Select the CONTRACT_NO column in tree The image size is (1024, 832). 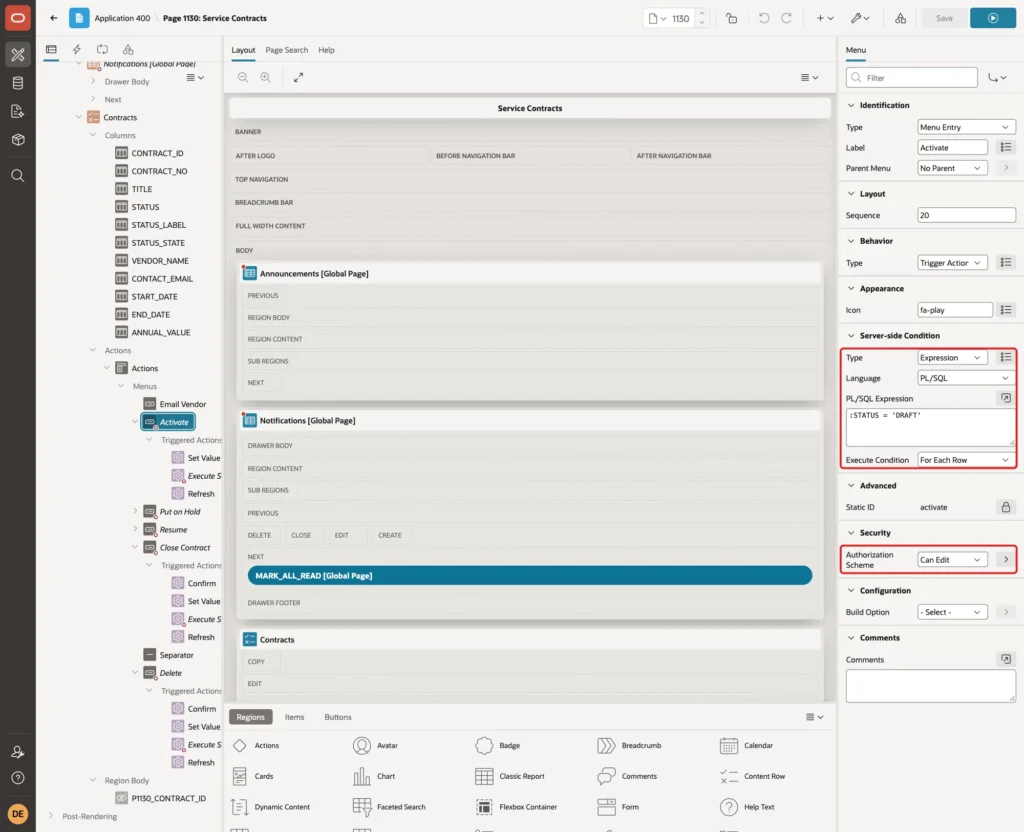(152, 171)
